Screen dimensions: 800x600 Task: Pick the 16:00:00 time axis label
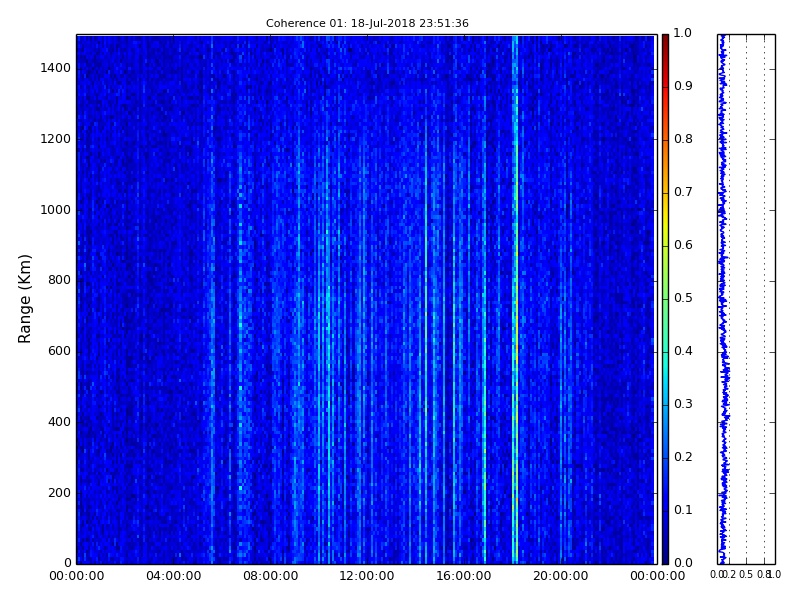(x=464, y=576)
